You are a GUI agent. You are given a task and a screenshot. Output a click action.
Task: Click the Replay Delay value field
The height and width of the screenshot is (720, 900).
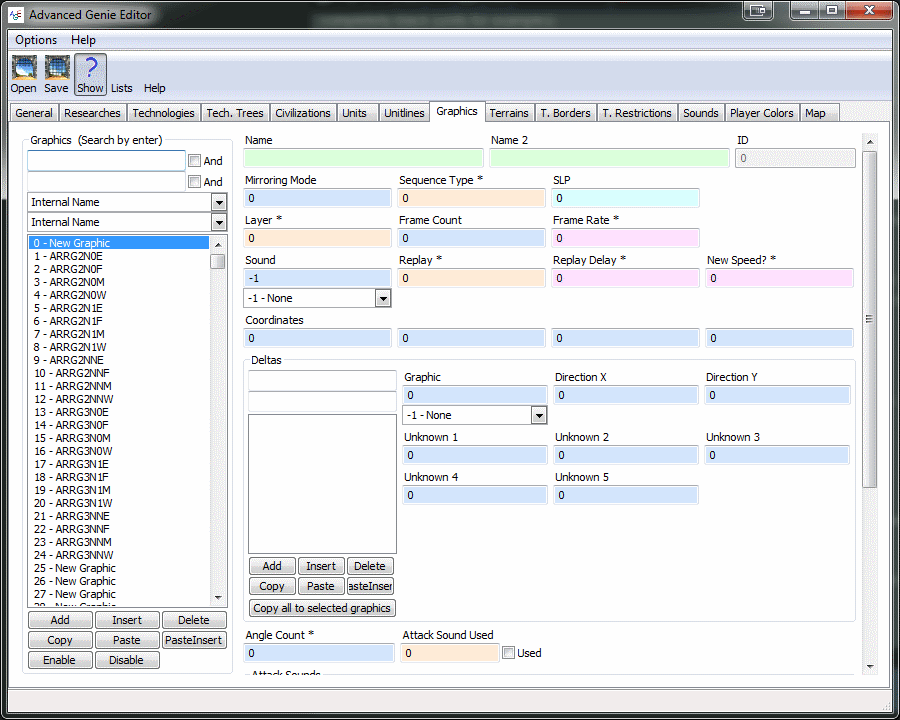click(x=626, y=278)
